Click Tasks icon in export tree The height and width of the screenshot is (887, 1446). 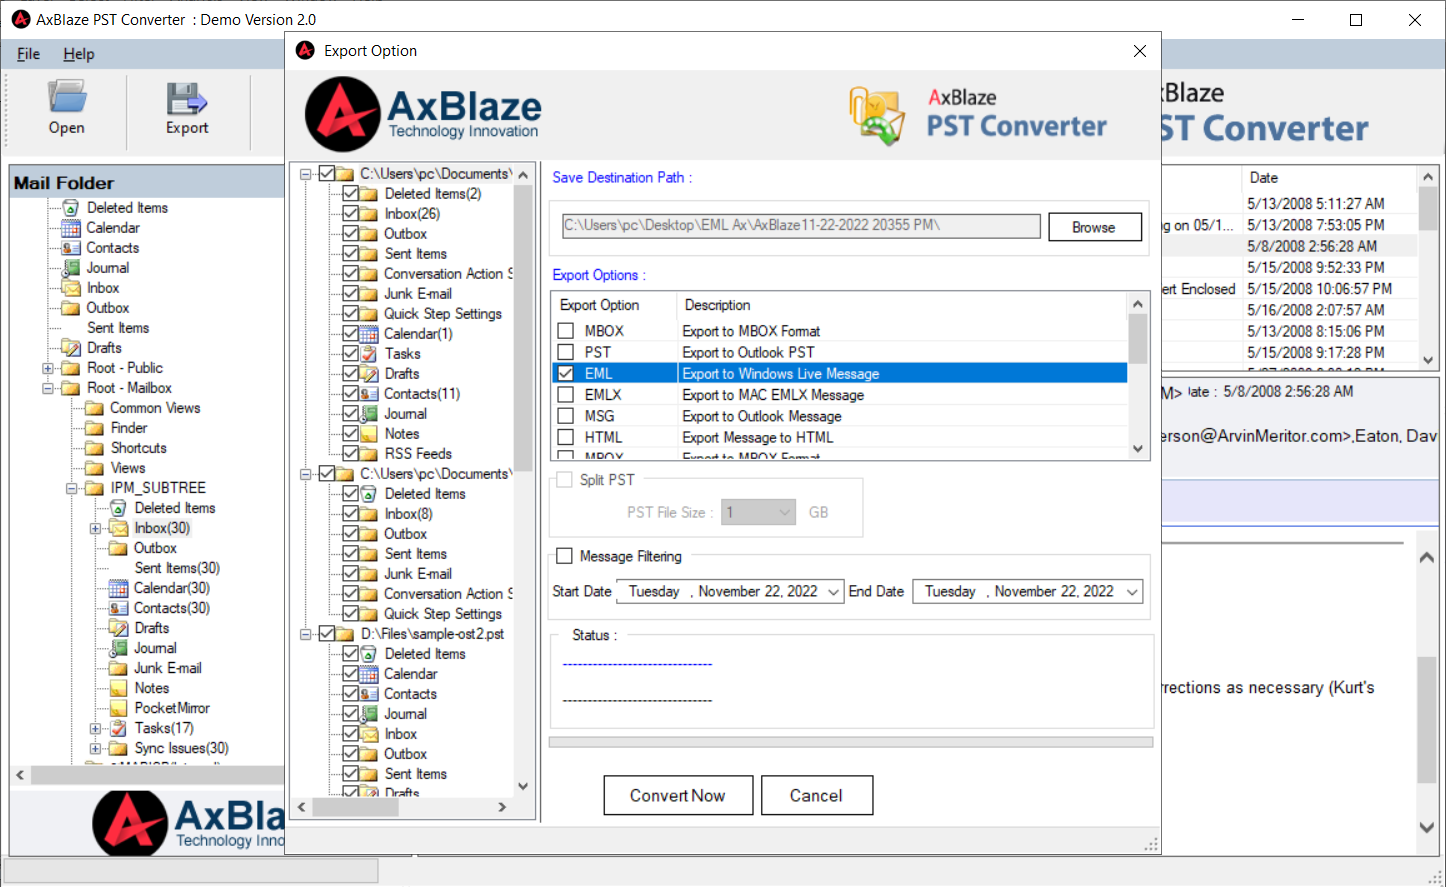pyautogui.click(x=369, y=354)
